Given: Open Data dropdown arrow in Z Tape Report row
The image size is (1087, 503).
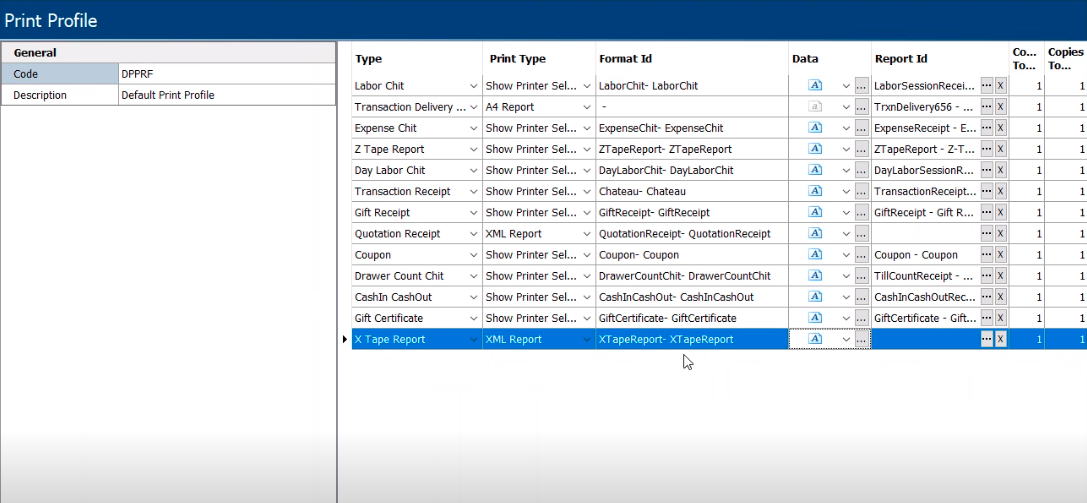Looking at the screenshot, I should point(846,149).
